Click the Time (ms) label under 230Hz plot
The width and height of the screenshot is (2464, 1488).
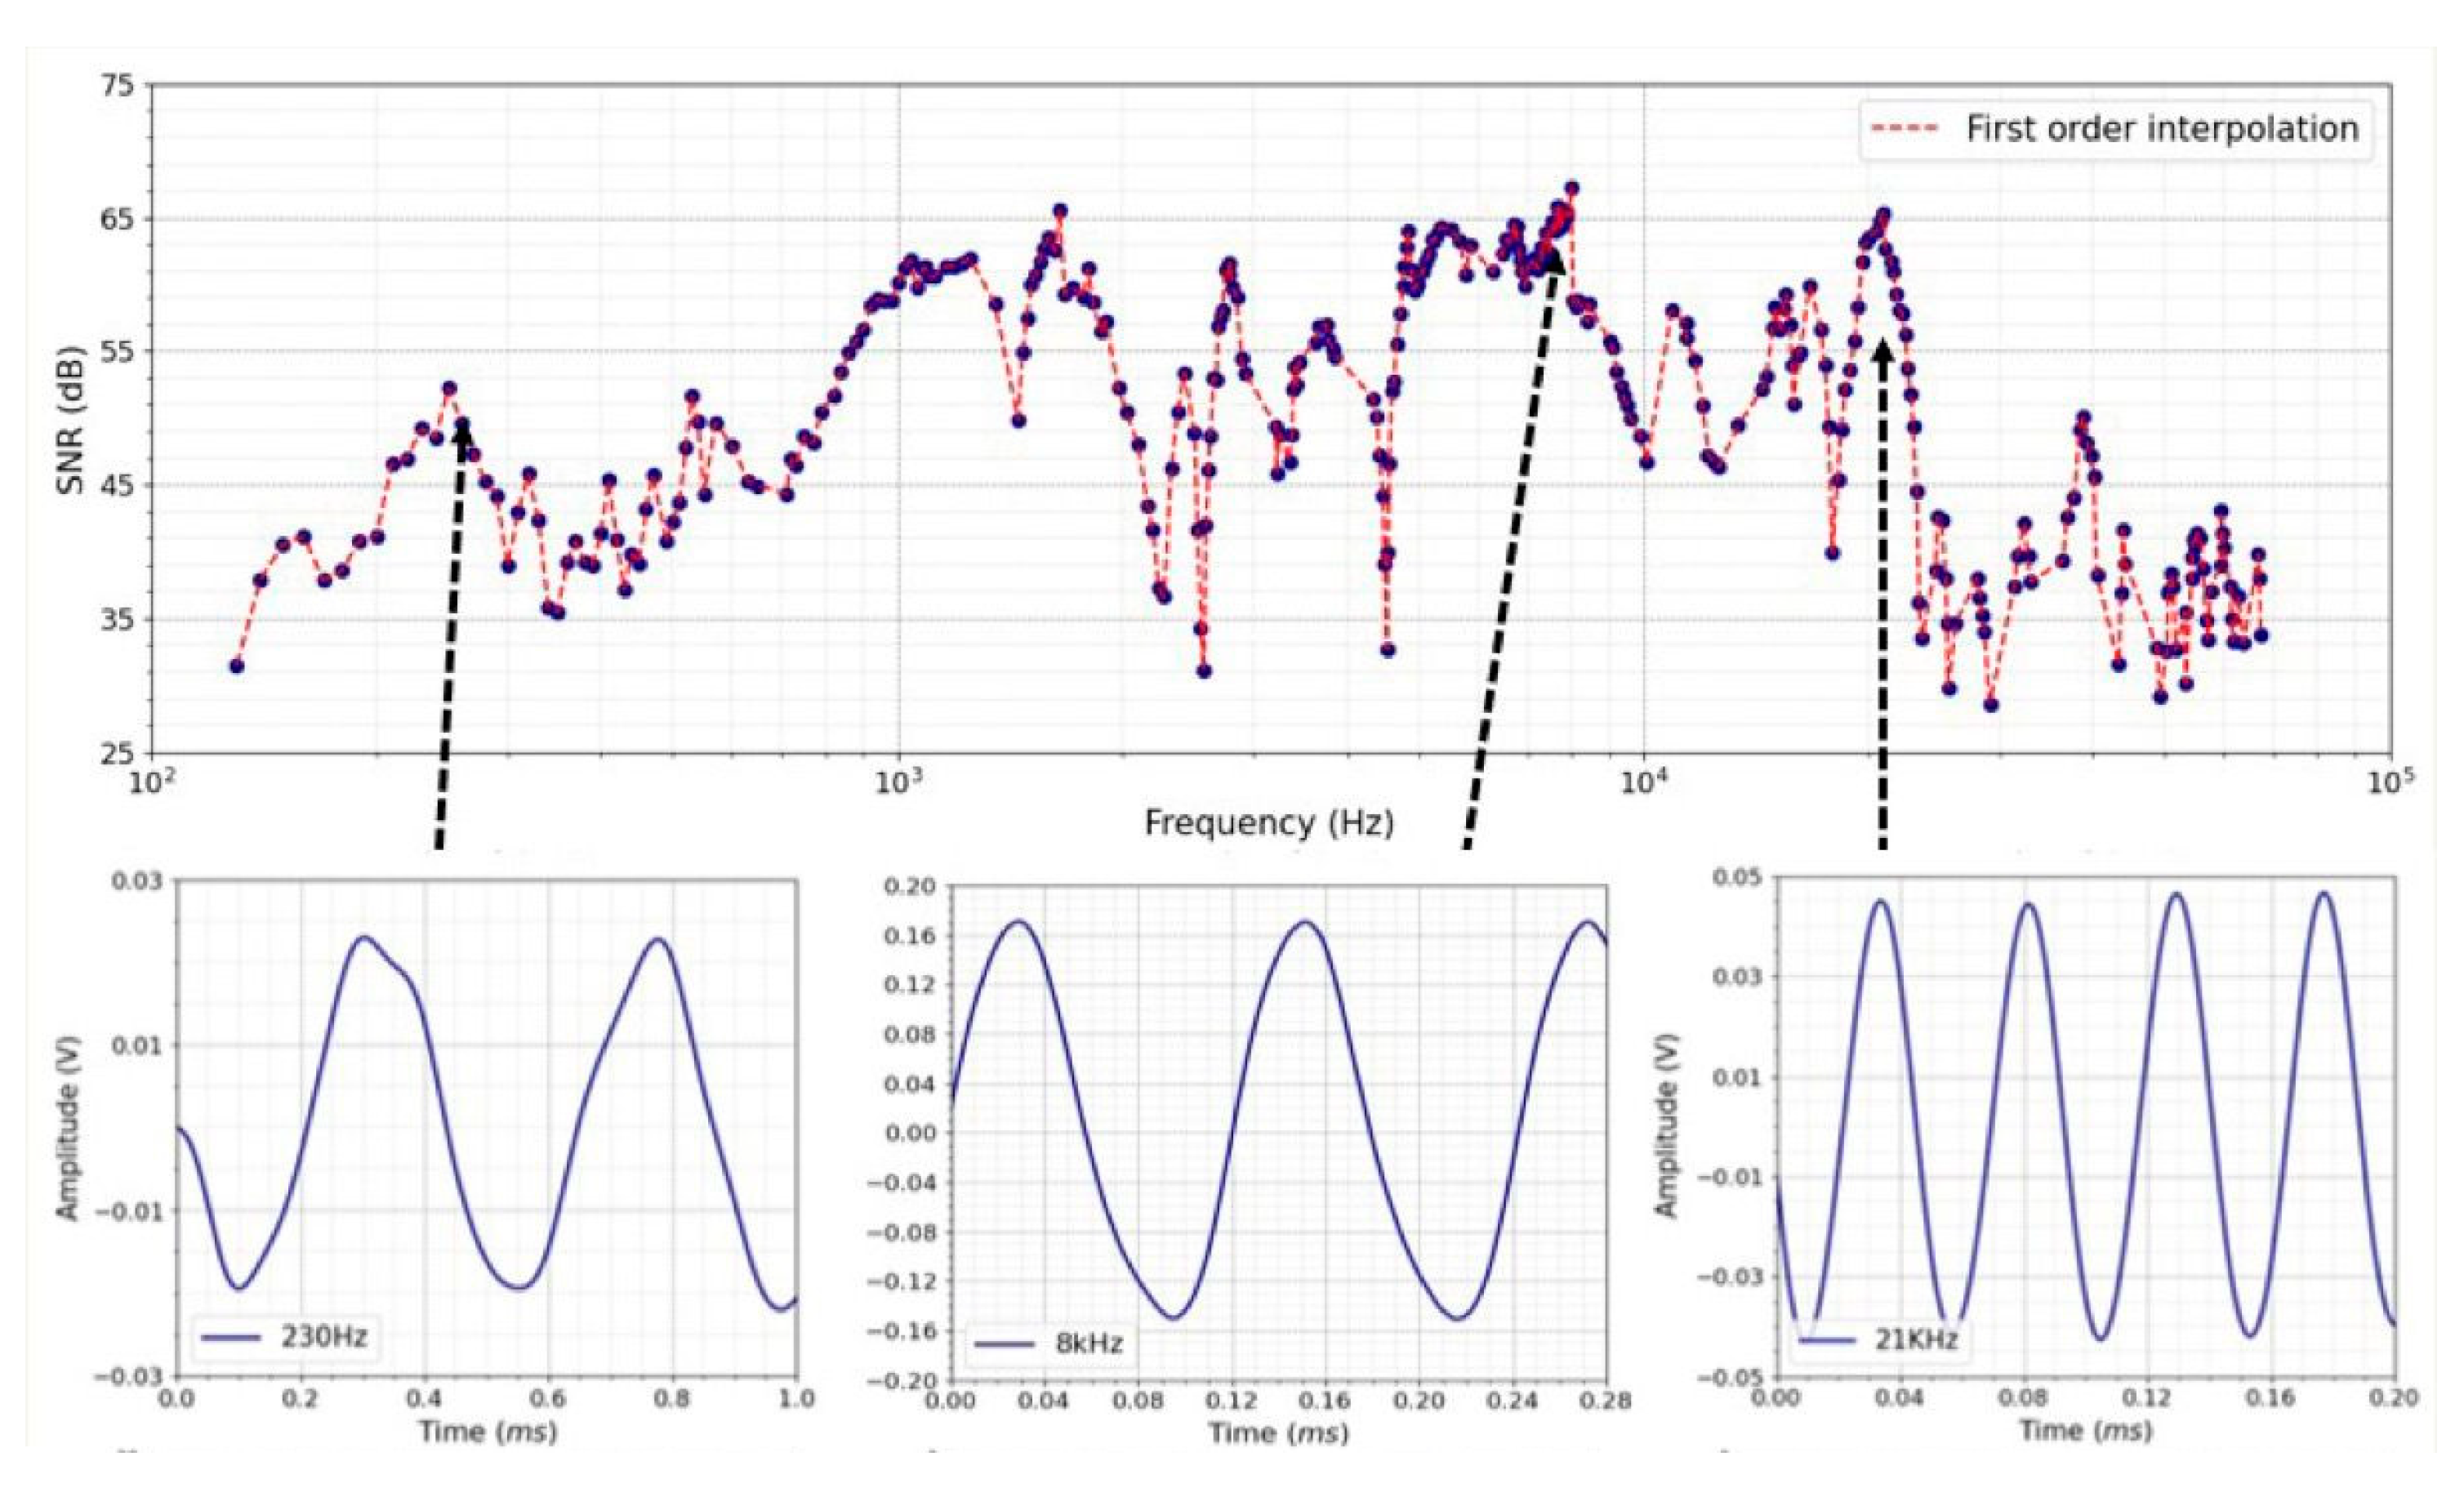(487, 1431)
